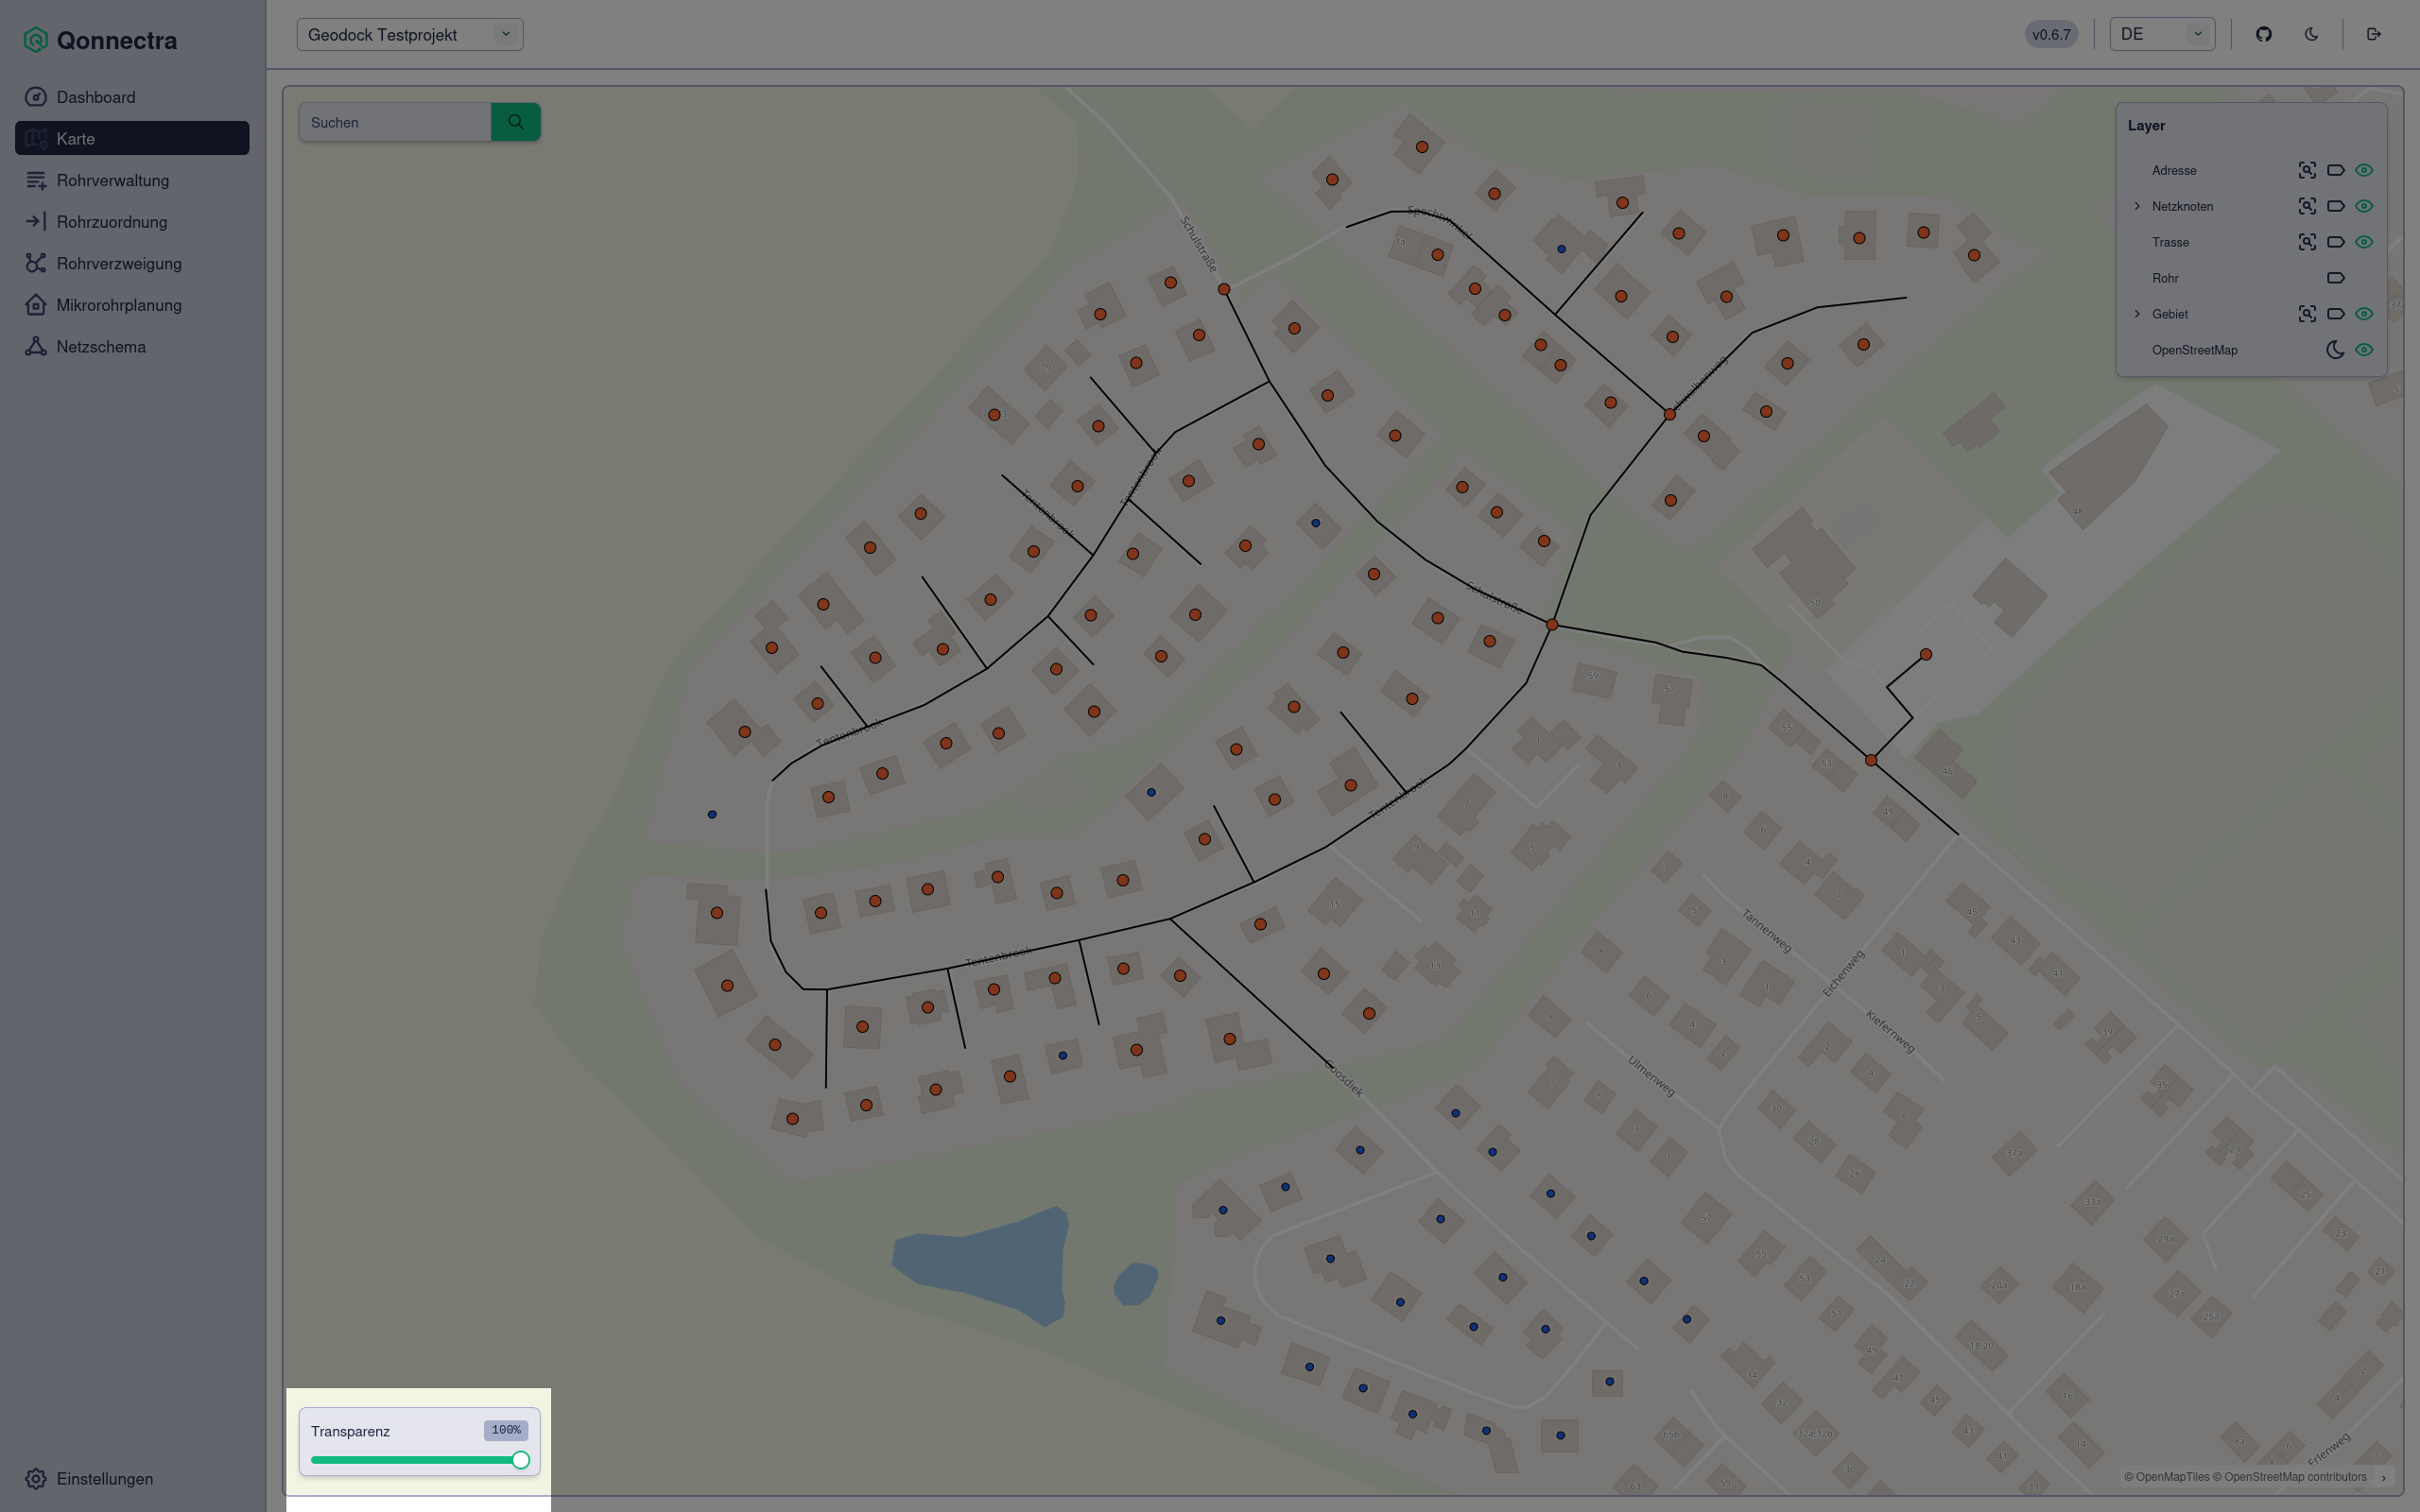Click the logout icon in header
This screenshot has height=1512, width=2420.
(x=2374, y=34)
